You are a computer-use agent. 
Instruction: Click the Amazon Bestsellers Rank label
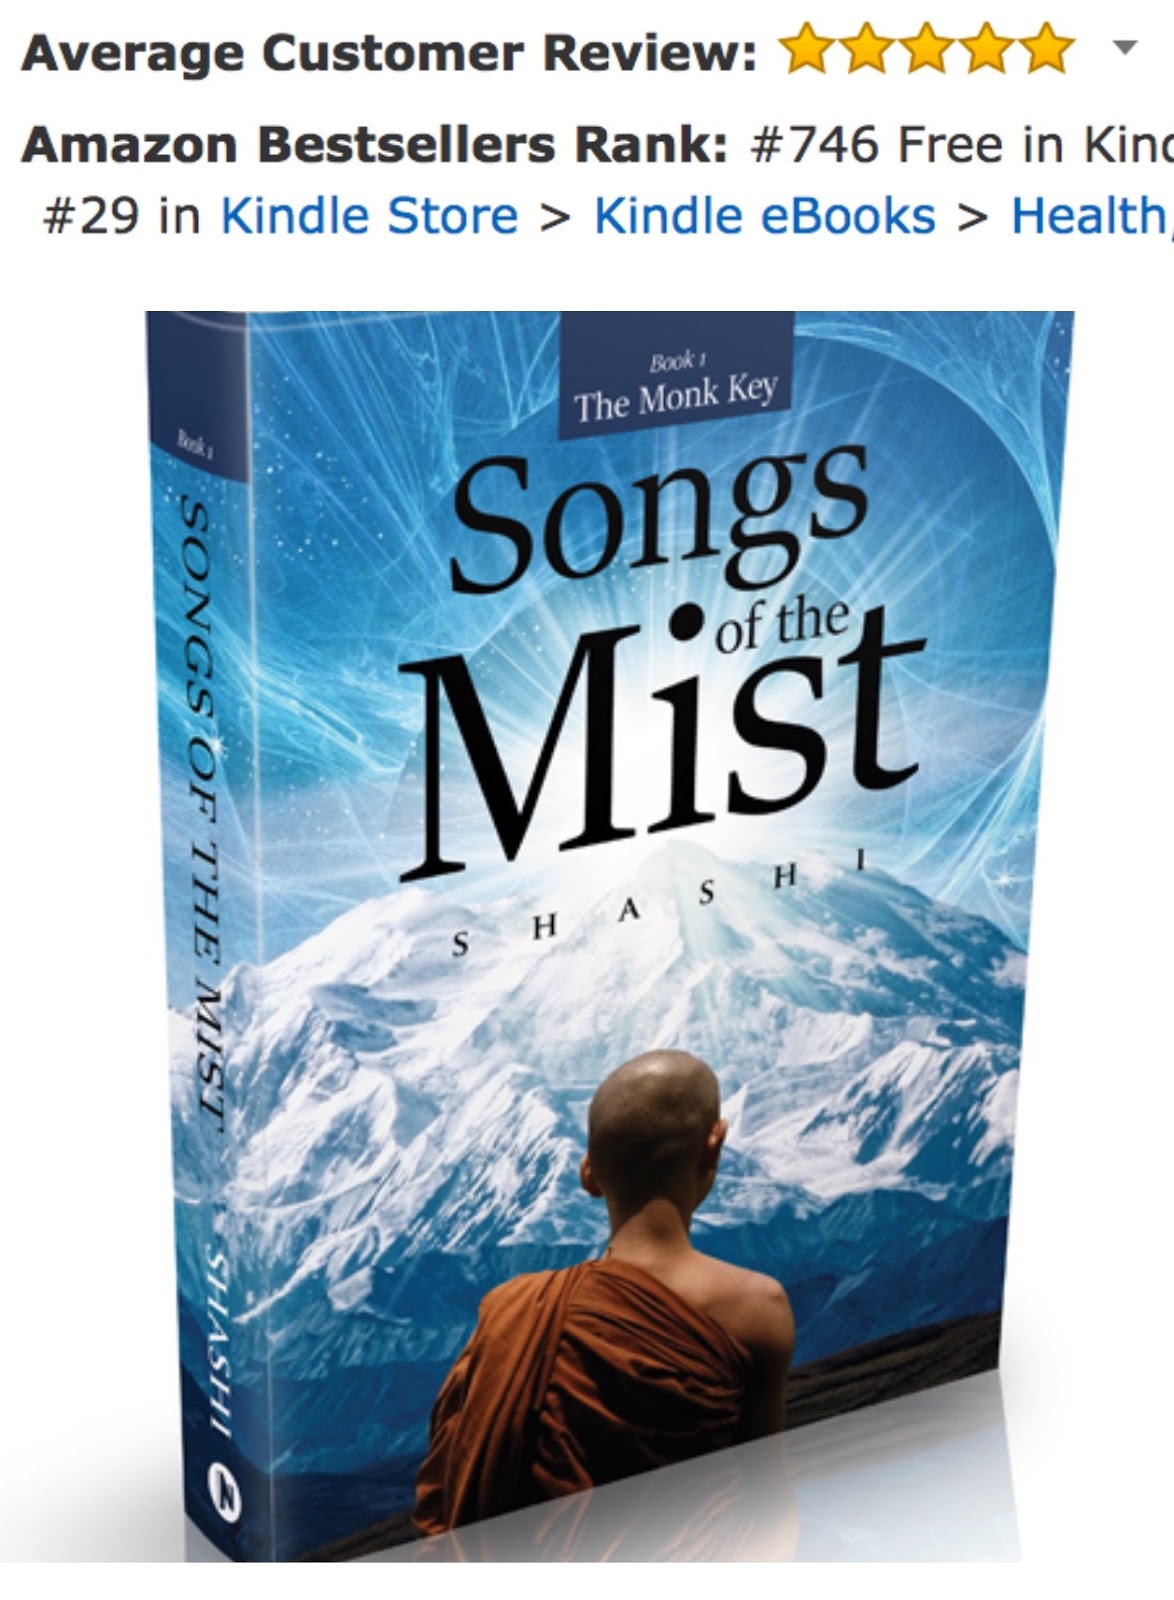[375, 144]
